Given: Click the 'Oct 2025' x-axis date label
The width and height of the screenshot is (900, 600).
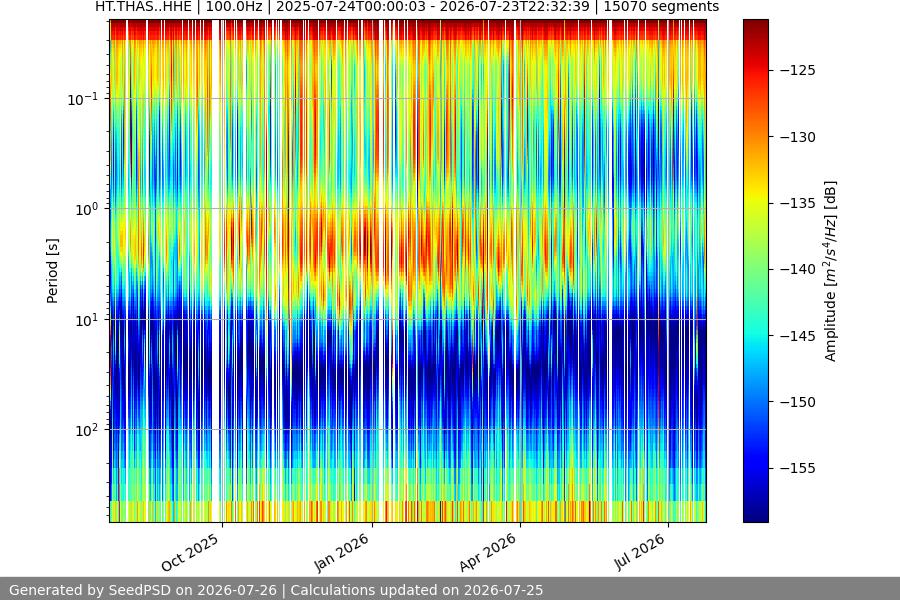Looking at the screenshot, I should coord(190,552).
